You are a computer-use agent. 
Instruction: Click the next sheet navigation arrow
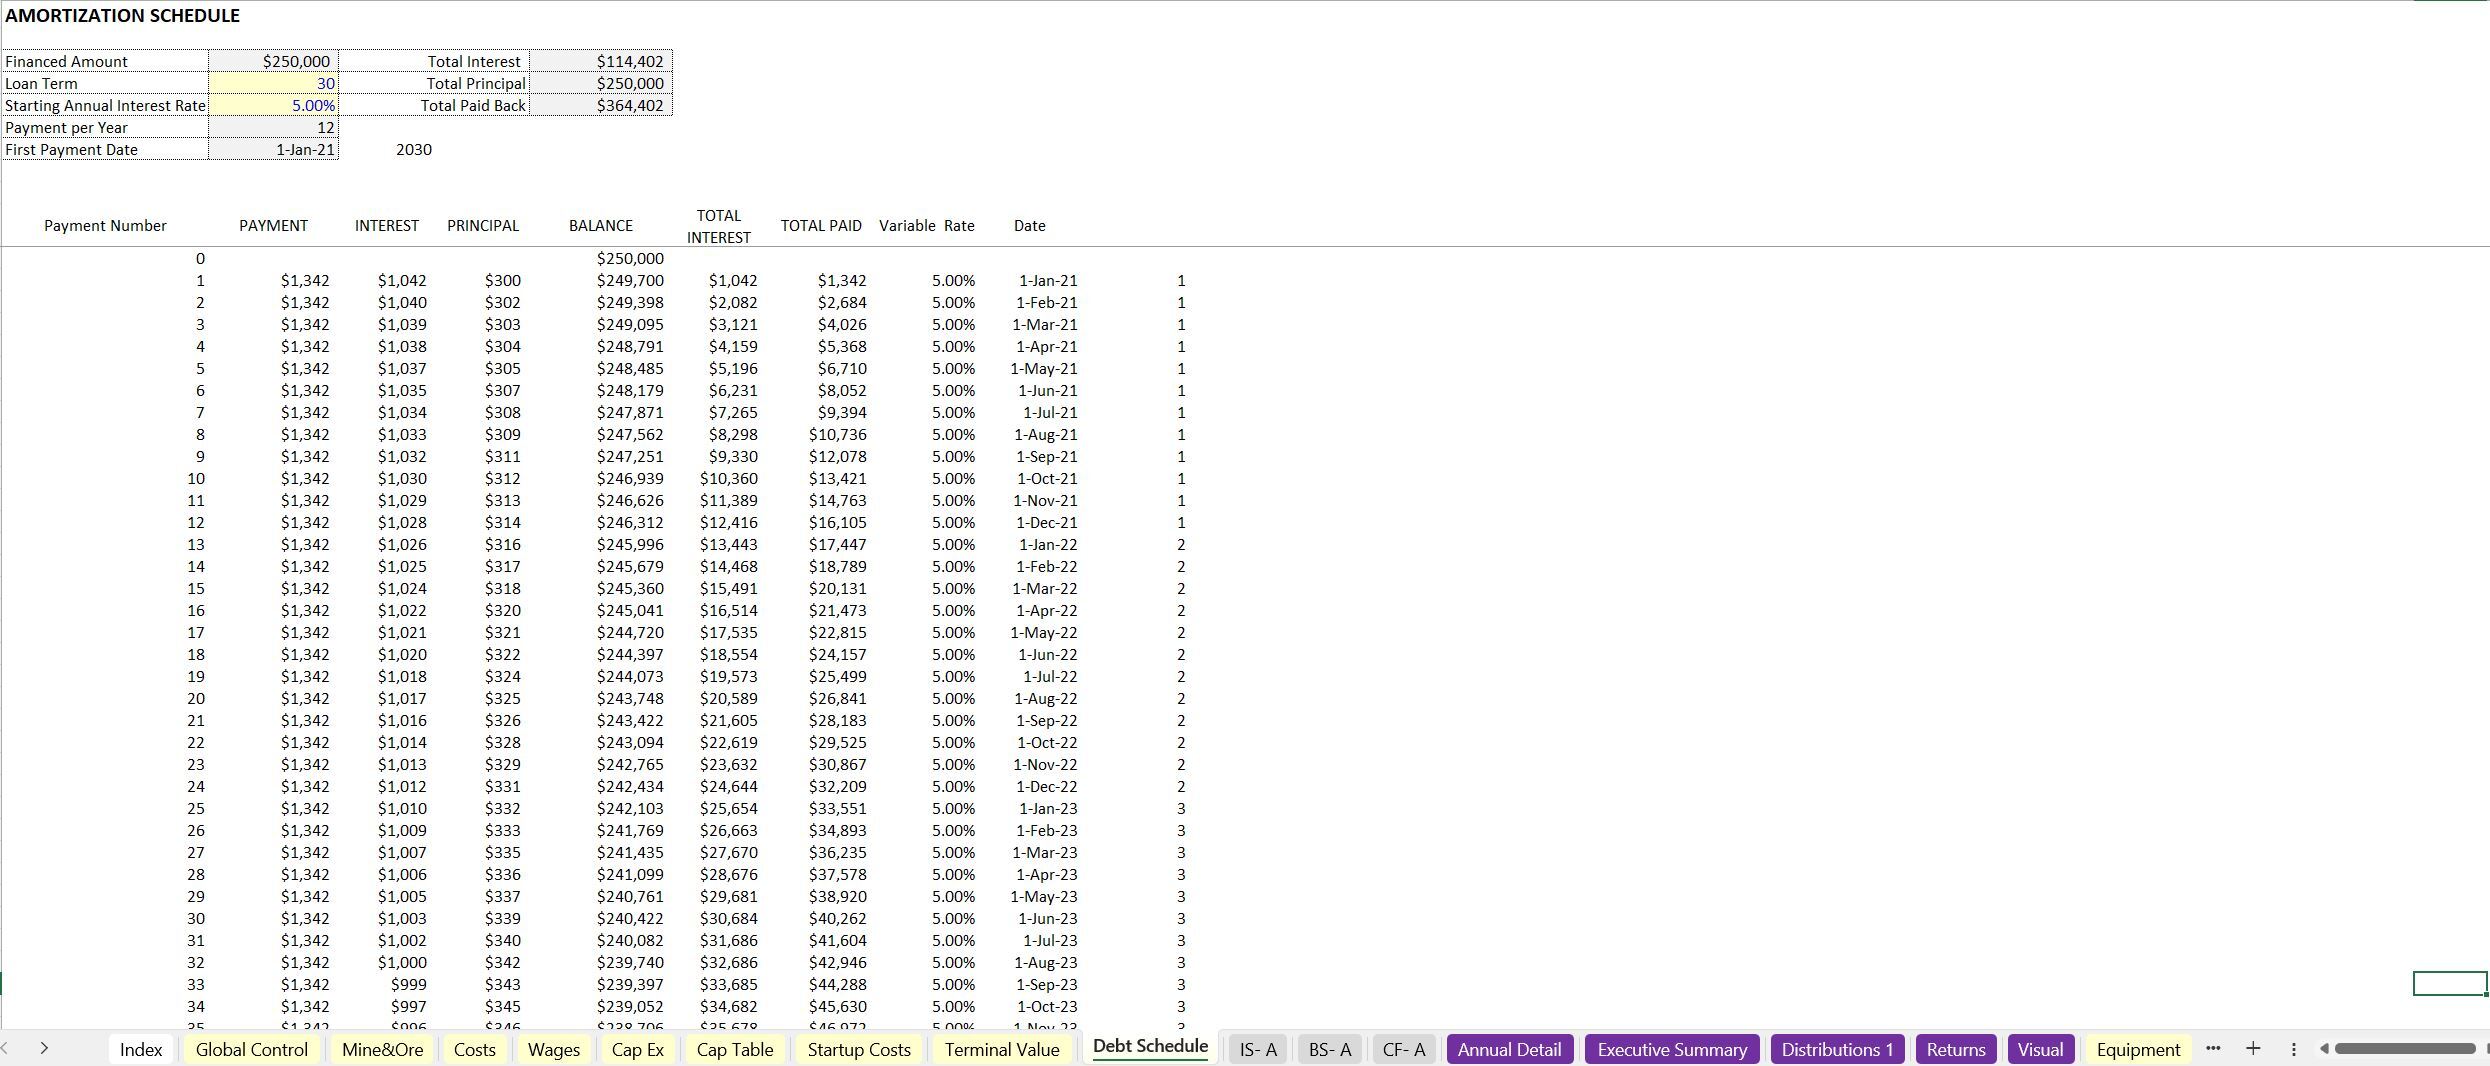(45, 1049)
